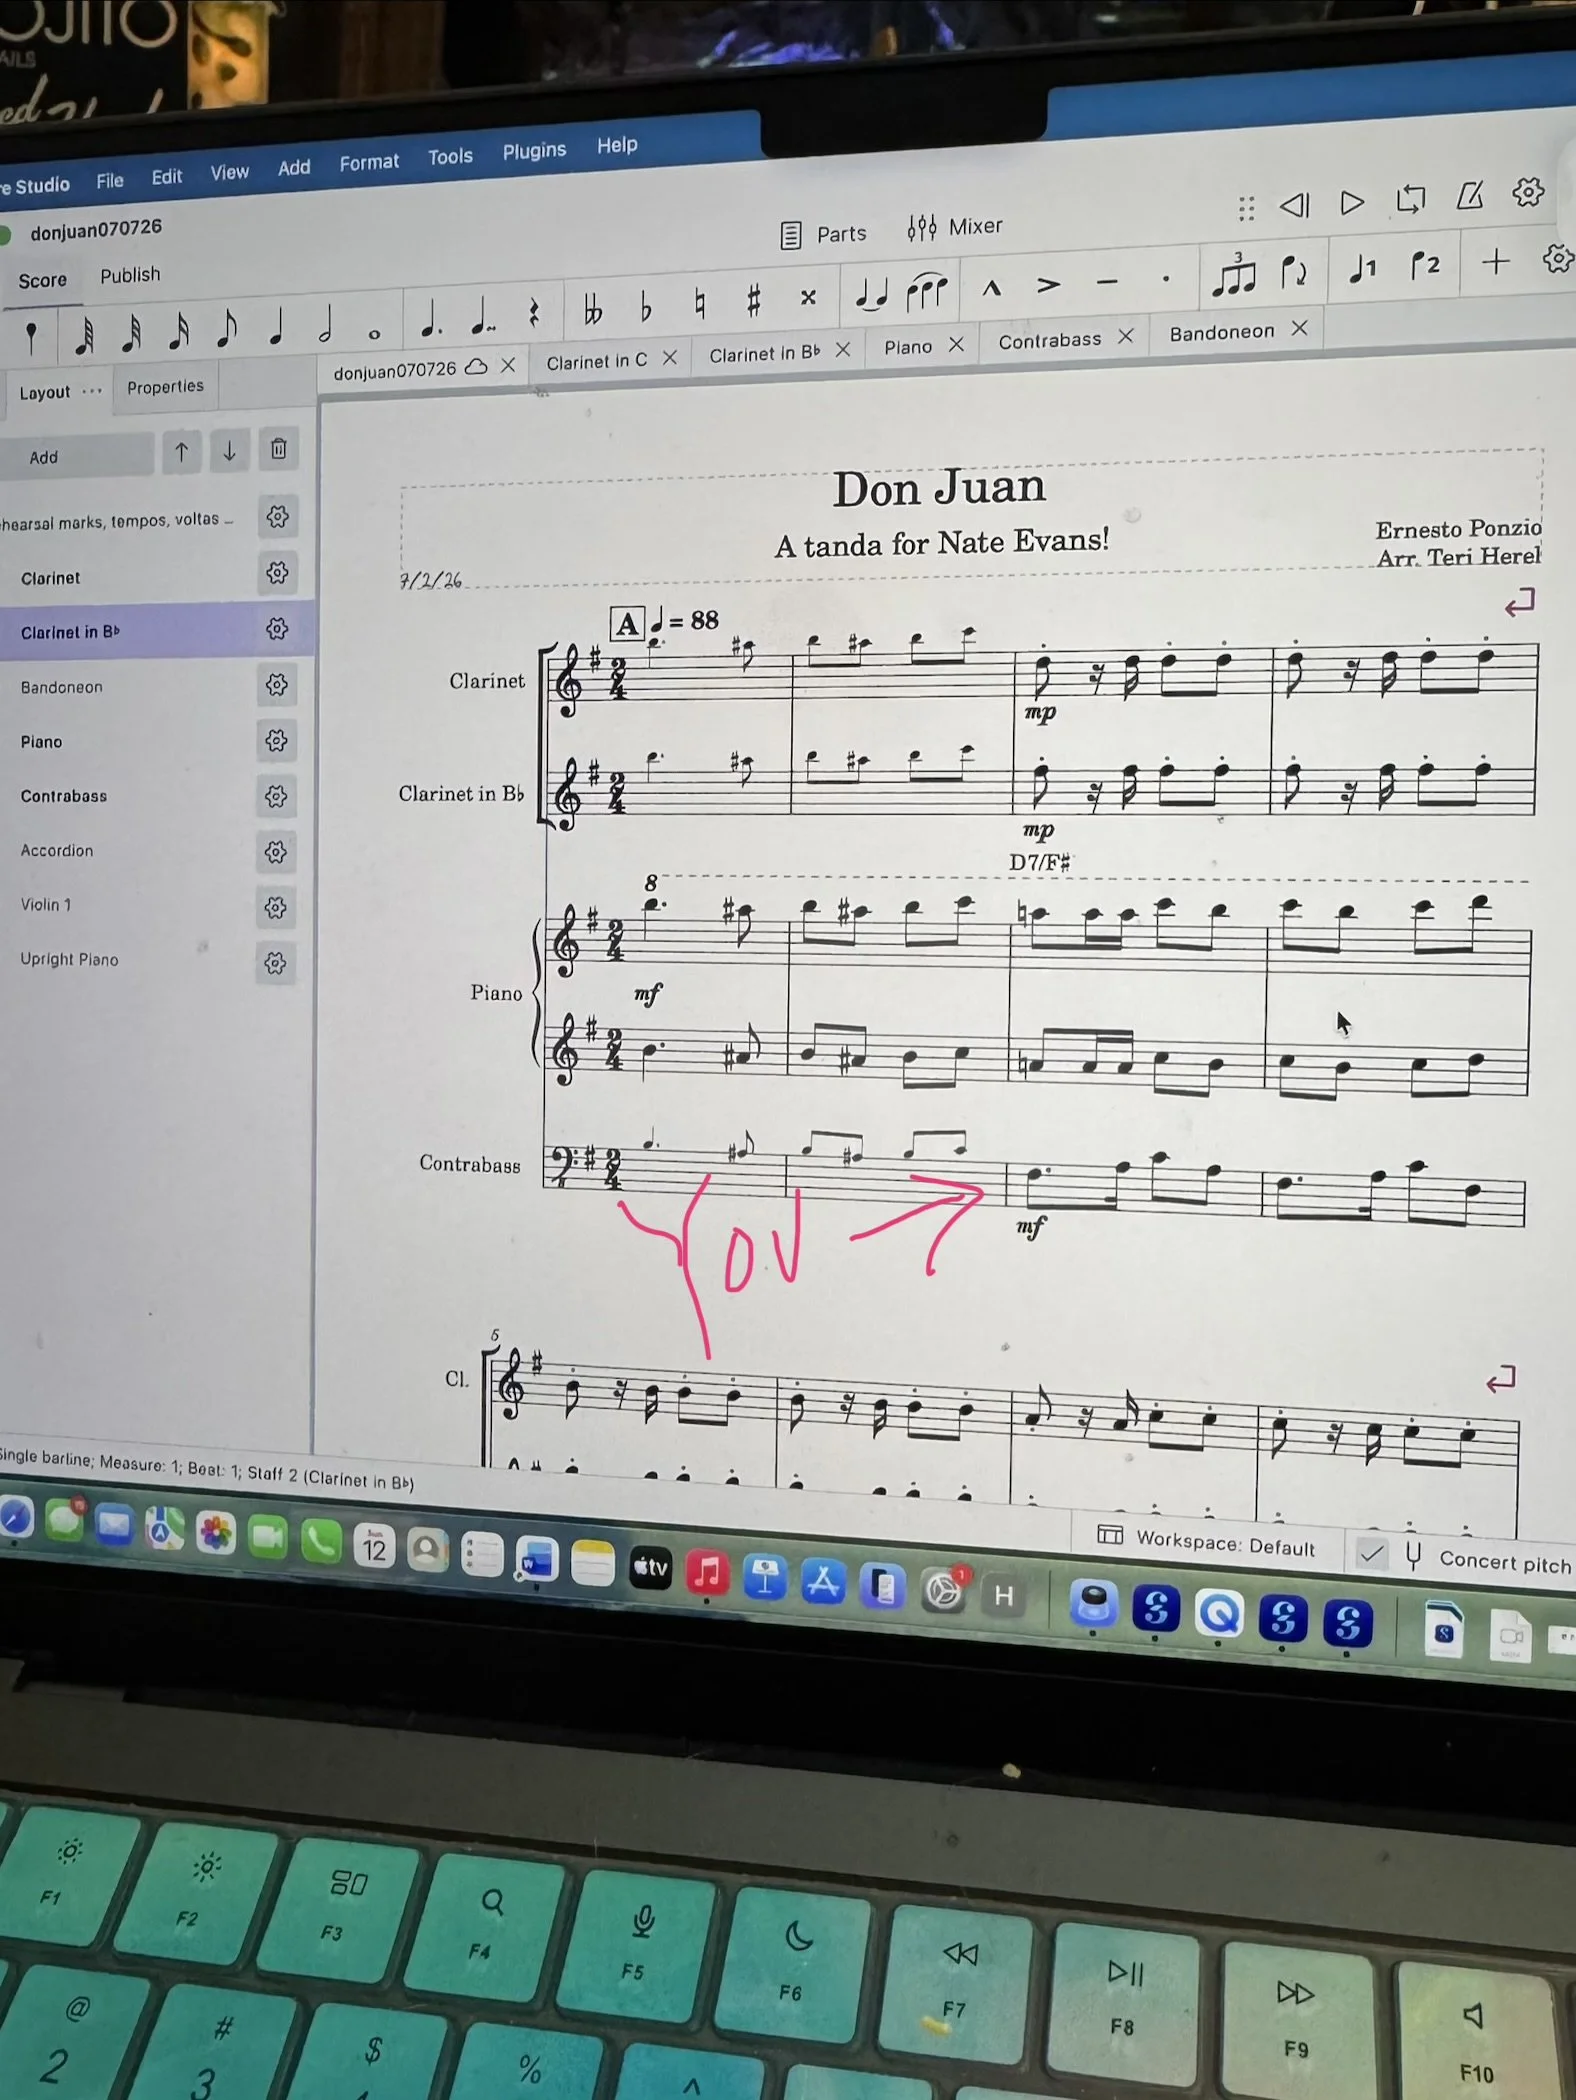Open the Format menu
This screenshot has width=1576, height=2100.
pos(369,162)
